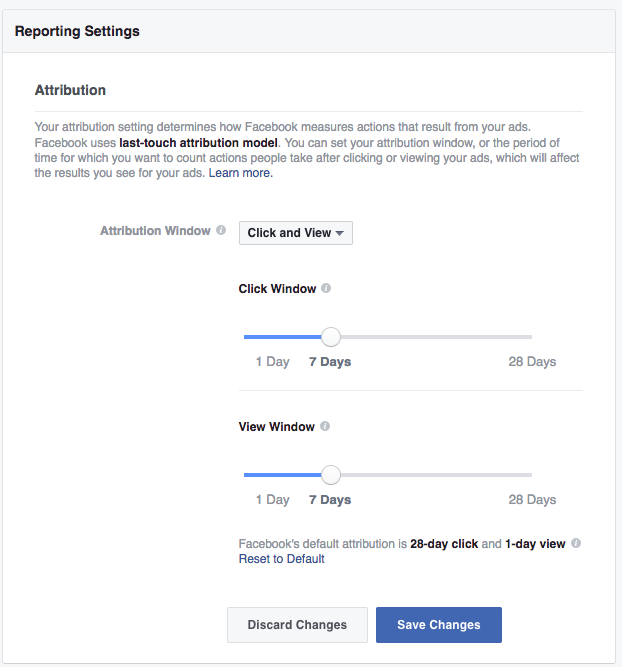The width and height of the screenshot is (622, 667).
Task: Select 7 Days label under View Window
Action: (330, 499)
